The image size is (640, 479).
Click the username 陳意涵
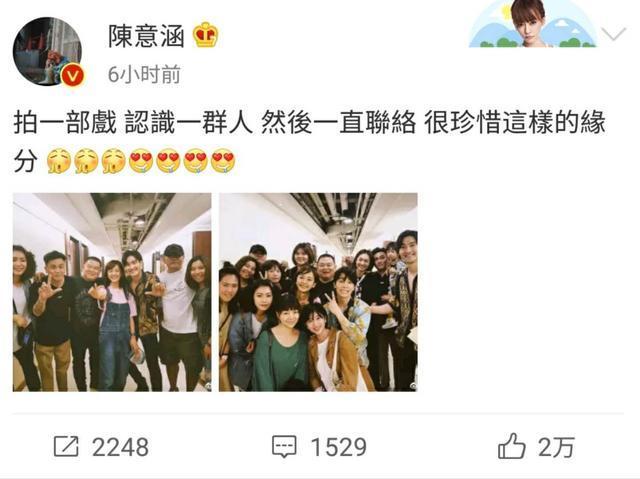point(146,36)
